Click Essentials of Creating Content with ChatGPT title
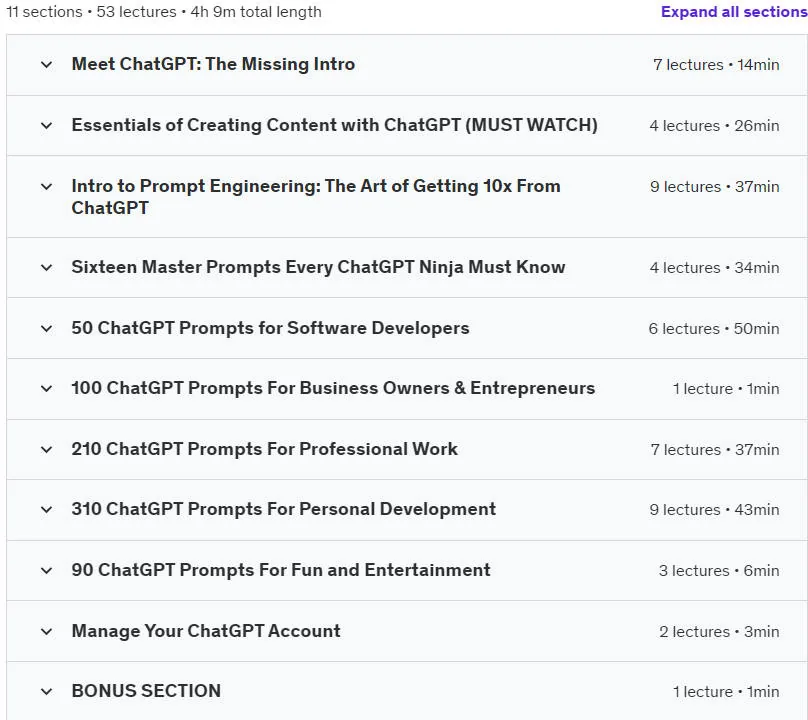The width and height of the screenshot is (808, 720). tap(334, 125)
